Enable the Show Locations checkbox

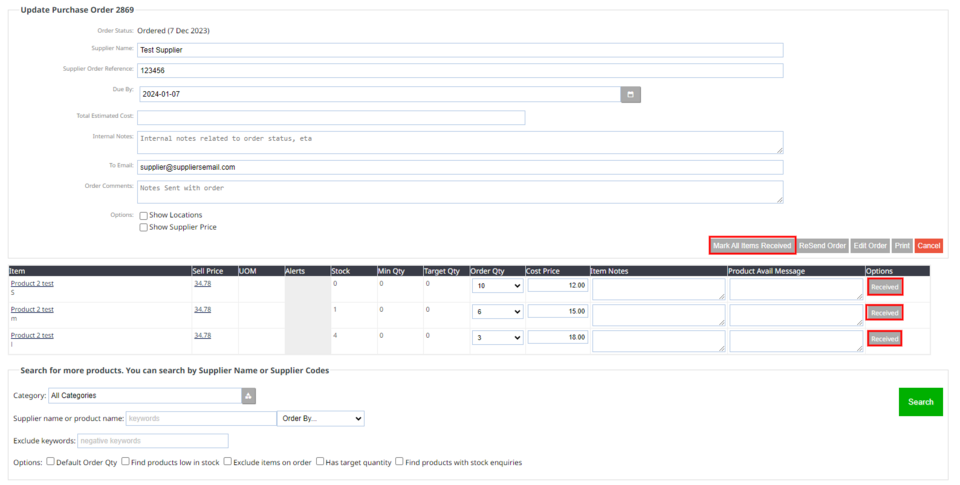coord(144,215)
